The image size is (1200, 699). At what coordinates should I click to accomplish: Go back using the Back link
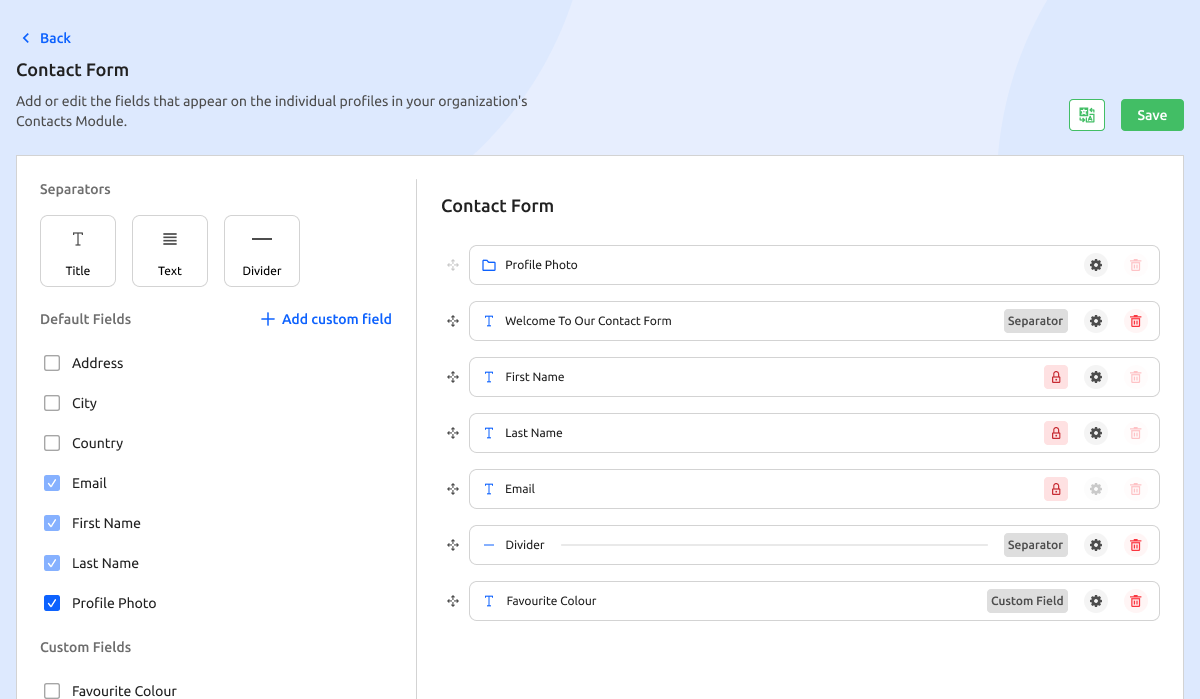point(46,38)
